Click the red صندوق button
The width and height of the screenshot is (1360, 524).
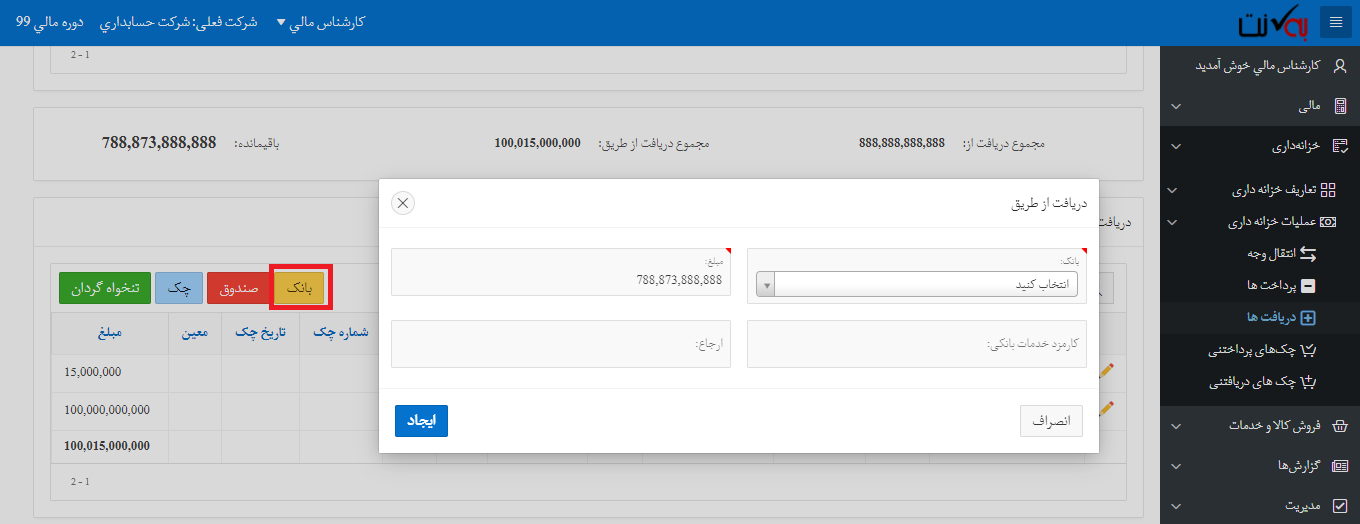pyautogui.click(x=239, y=288)
